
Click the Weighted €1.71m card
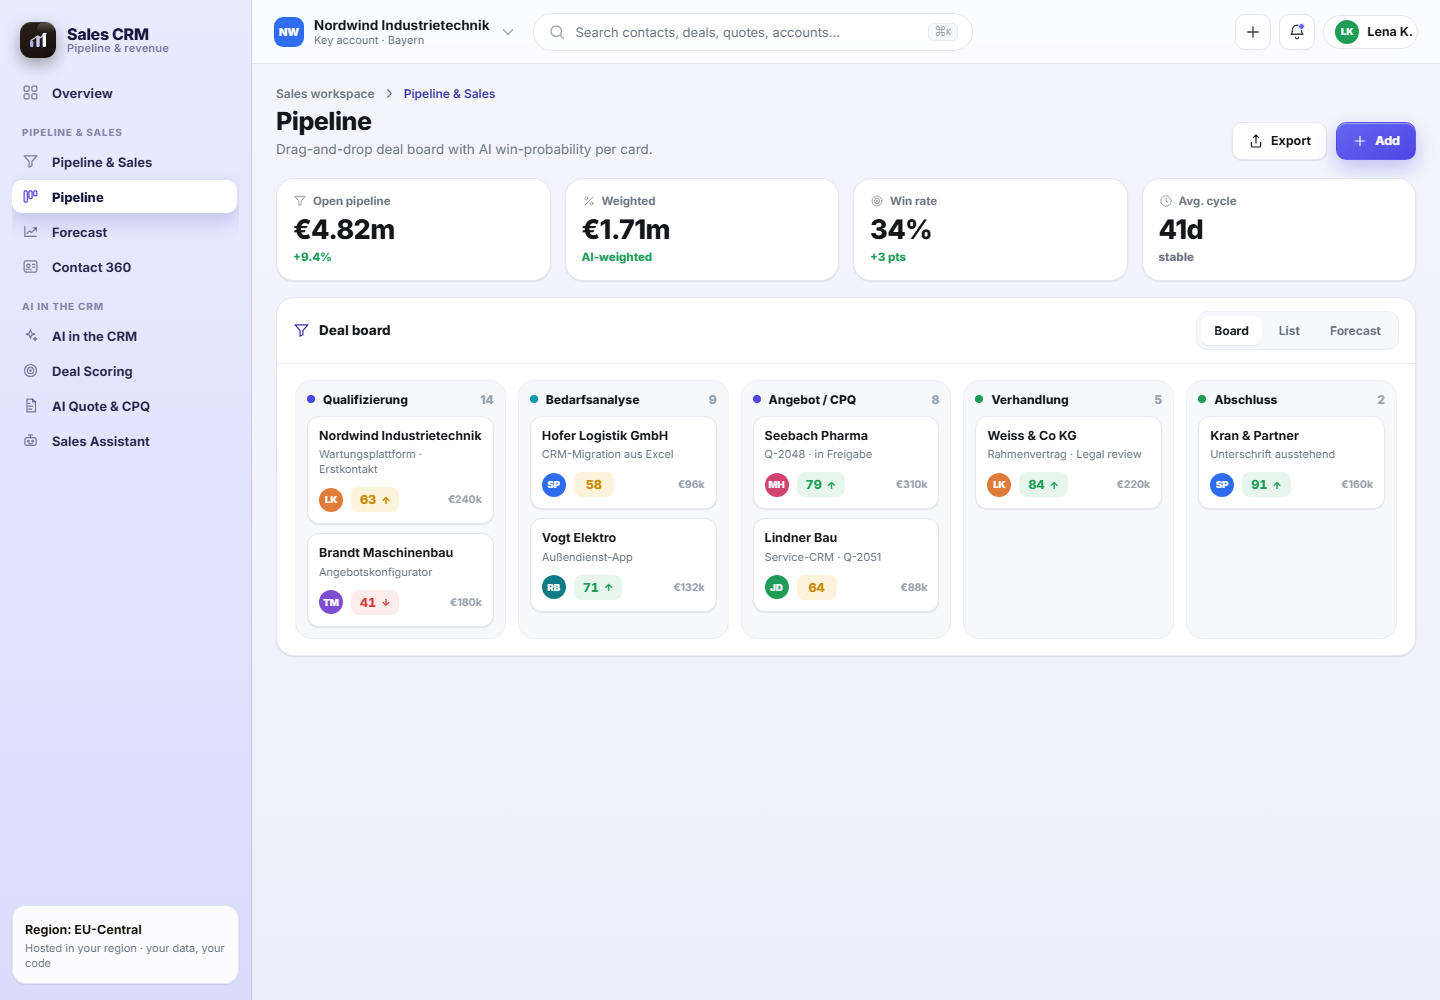[702, 230]
